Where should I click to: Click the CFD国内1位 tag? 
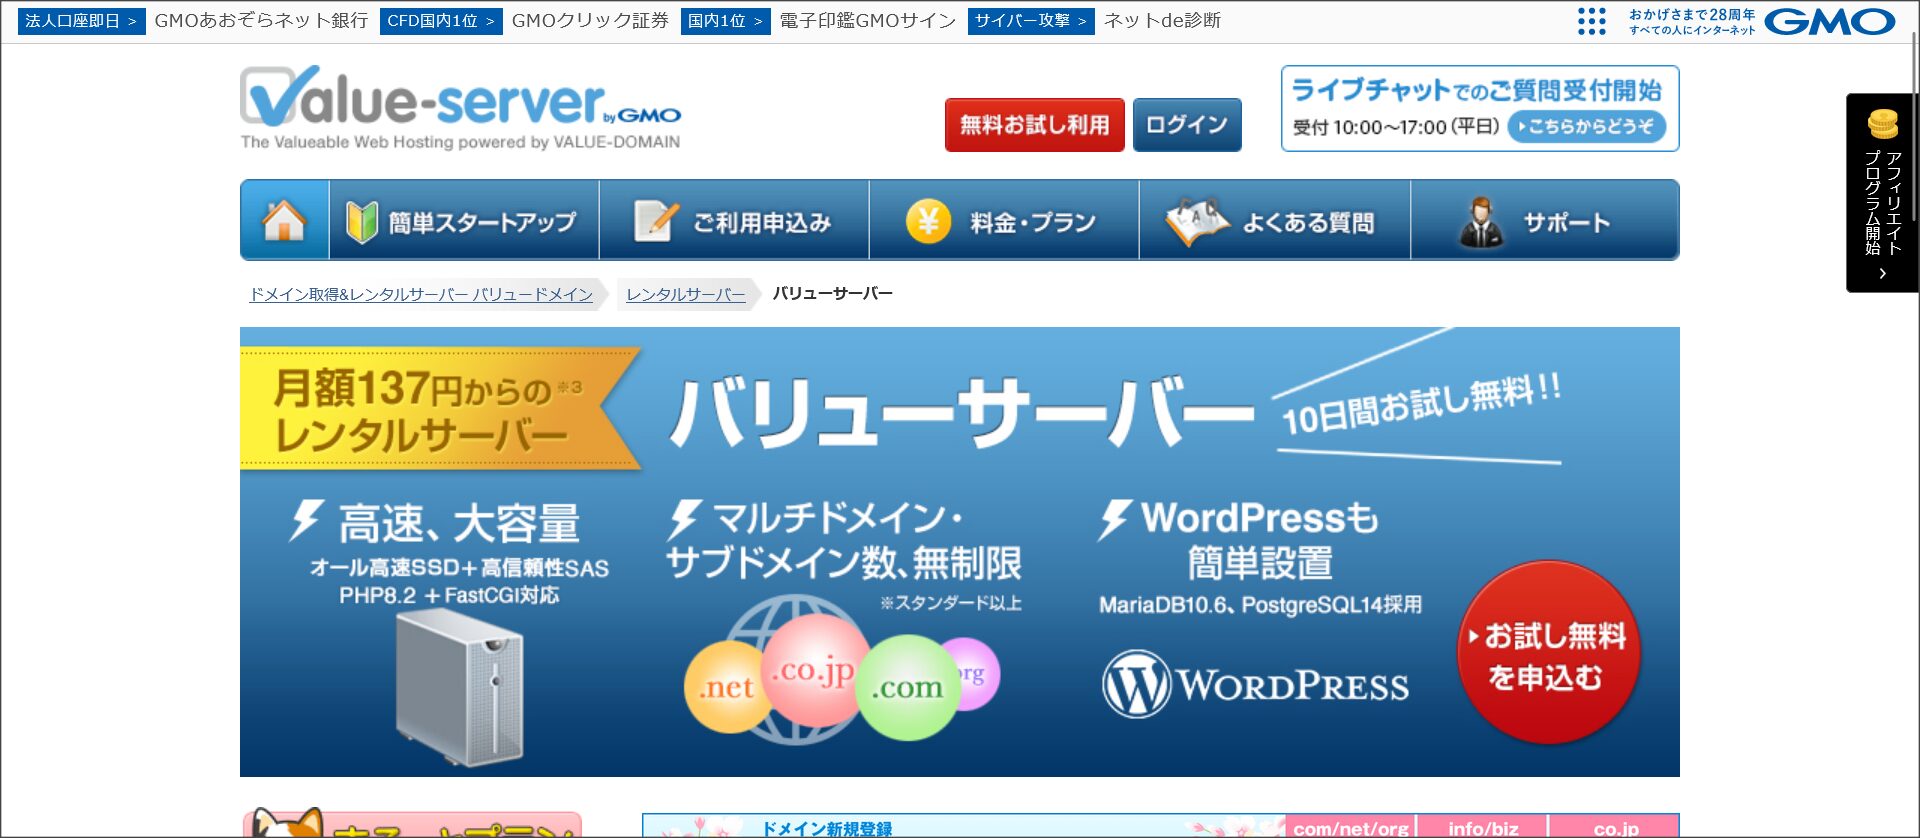tap(441, 21)
